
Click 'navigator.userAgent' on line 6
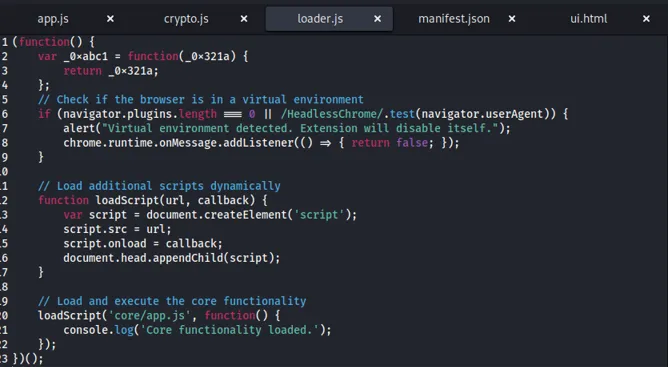pyautogui.click(x=482, y=114)
